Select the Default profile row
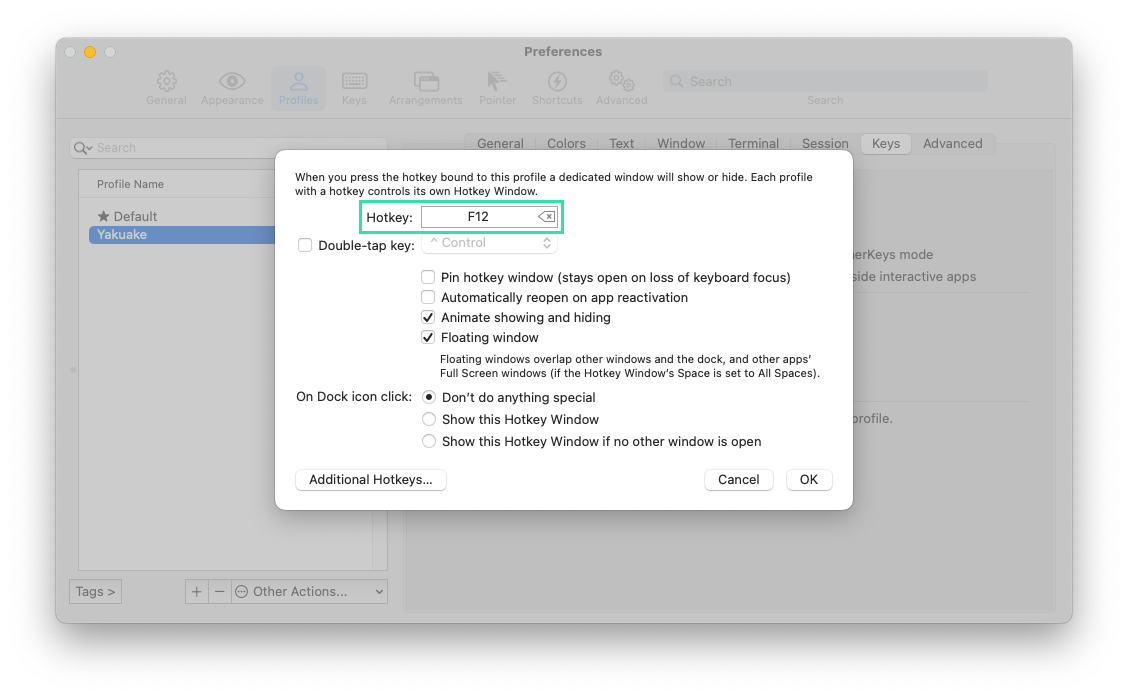1128x697 pixels. coord(182,216)
